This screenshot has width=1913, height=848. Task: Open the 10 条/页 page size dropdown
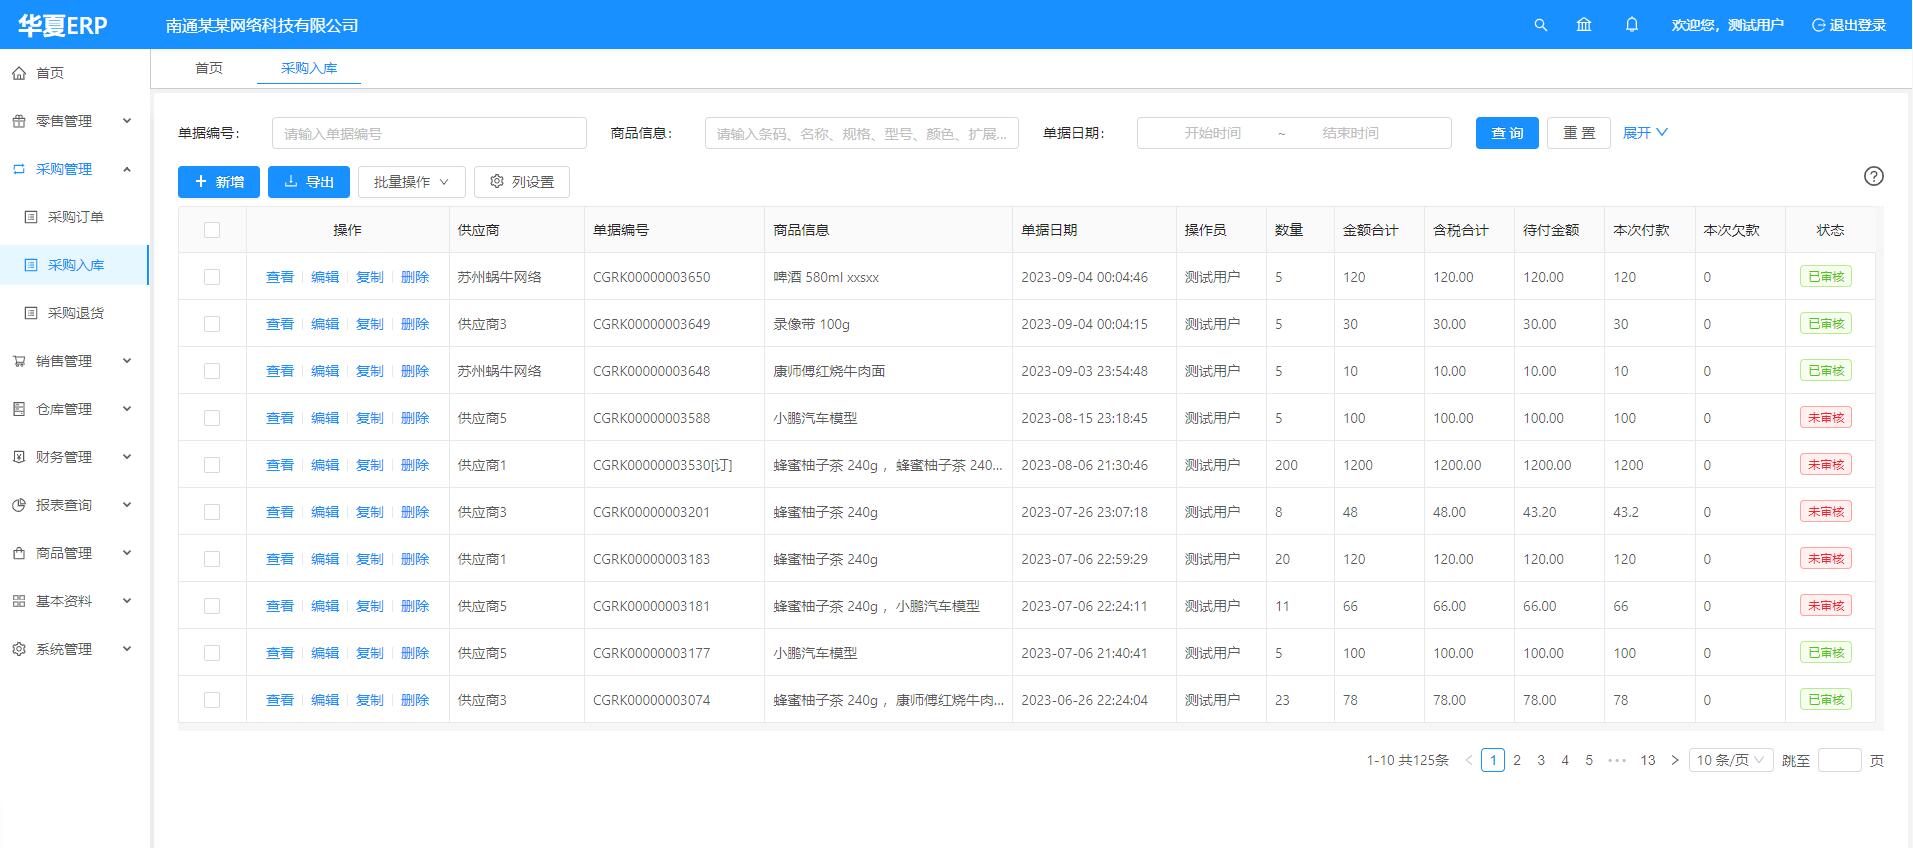coord(1730,760)
